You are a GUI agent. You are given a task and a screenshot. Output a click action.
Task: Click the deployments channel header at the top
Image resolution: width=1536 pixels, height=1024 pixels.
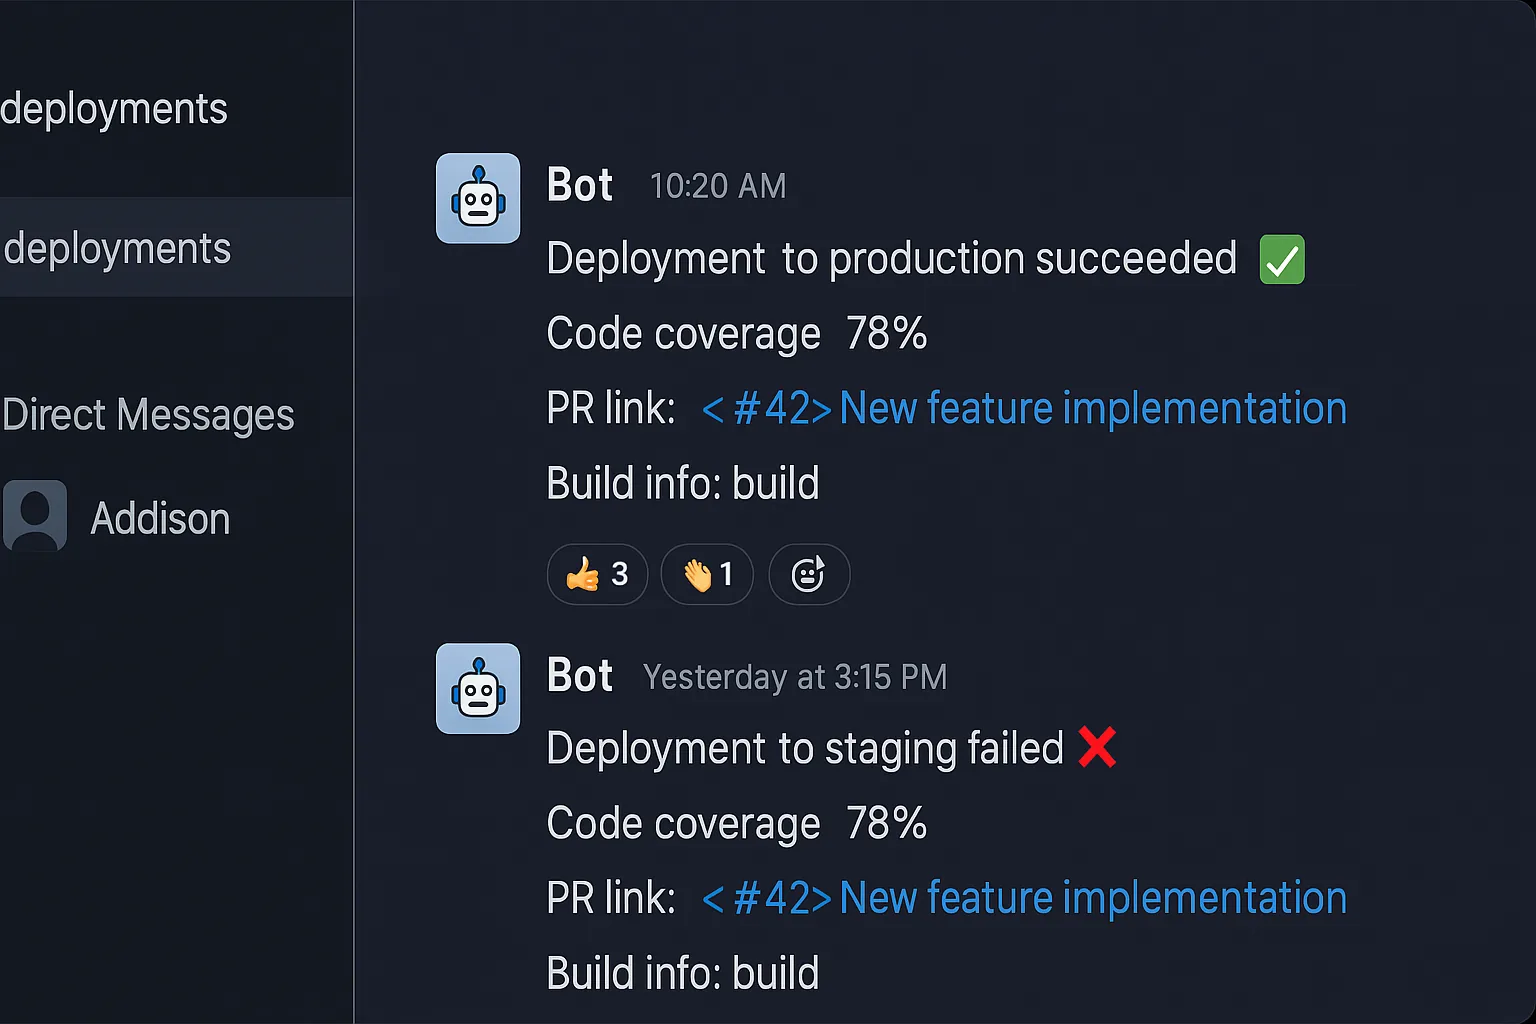point(114,109)
